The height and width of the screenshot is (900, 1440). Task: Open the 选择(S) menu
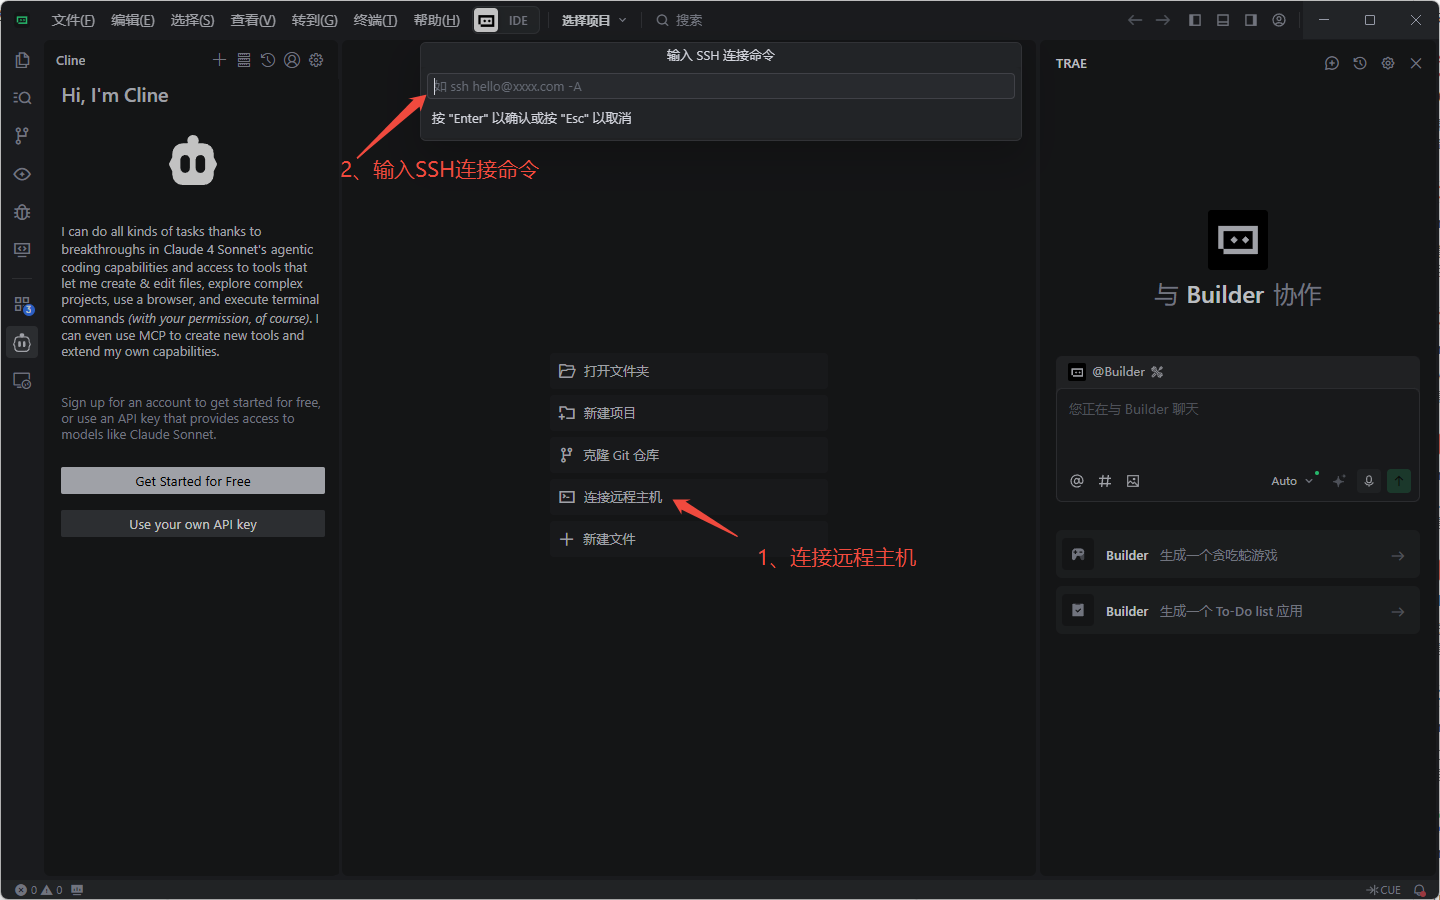pyautogui.click(x=192, y=20)
